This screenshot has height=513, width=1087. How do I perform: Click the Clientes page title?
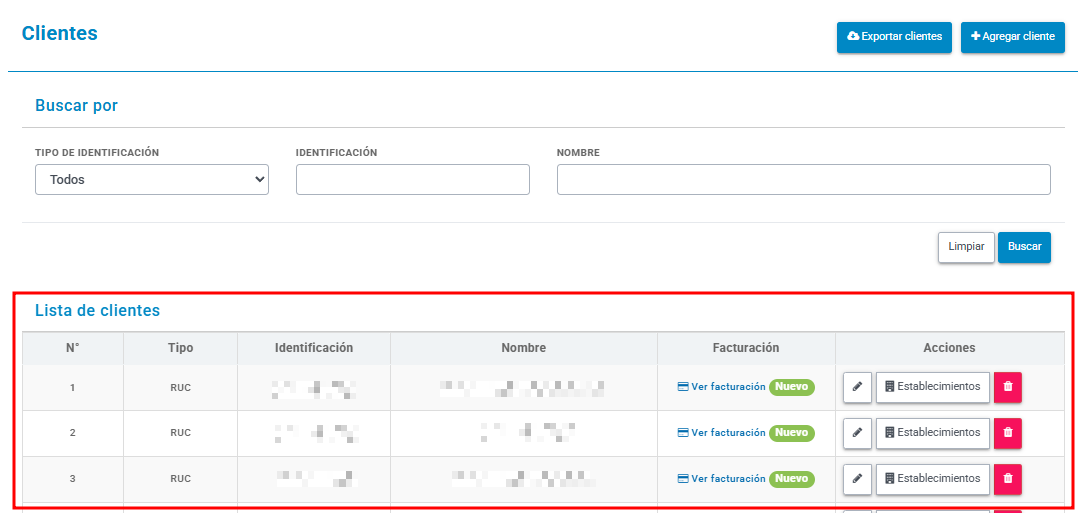click(60, 33)
